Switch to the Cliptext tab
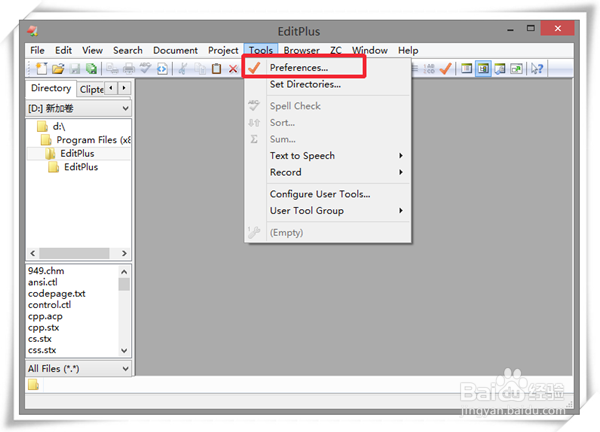The width and height of the screenshot is (600, 432). coord(91,89)
